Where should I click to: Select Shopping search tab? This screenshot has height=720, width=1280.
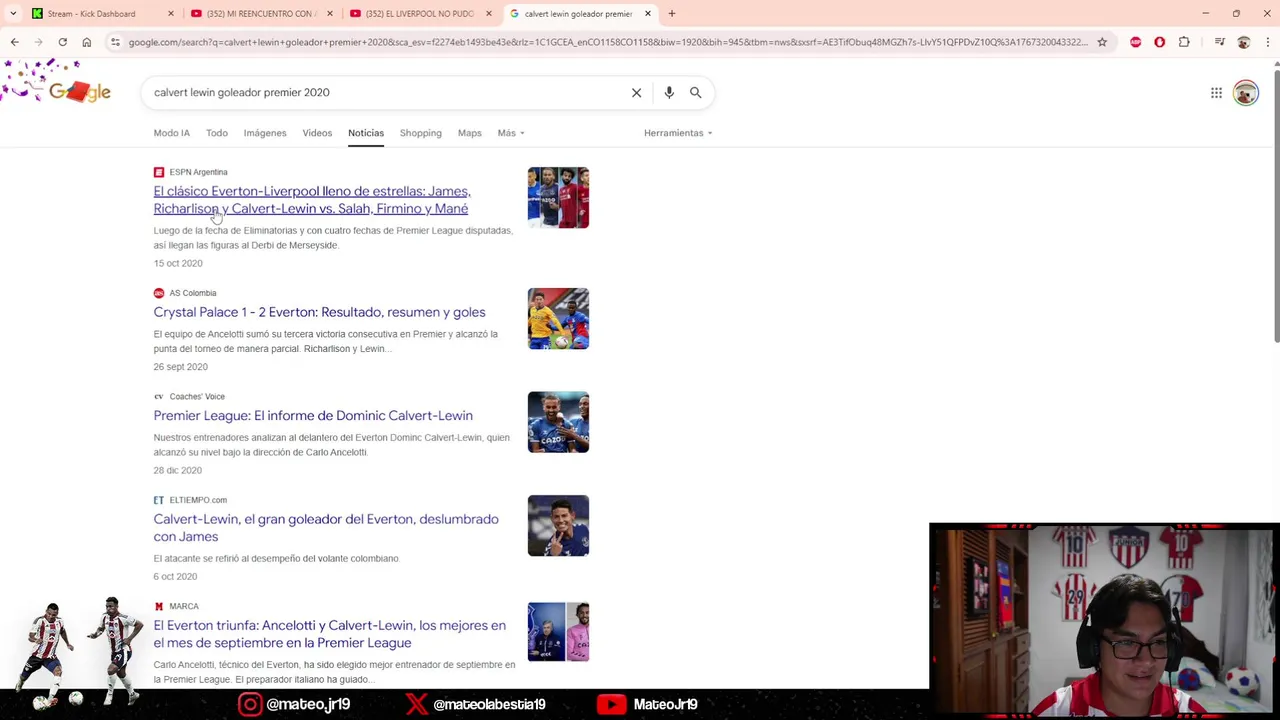coord(420,133)
